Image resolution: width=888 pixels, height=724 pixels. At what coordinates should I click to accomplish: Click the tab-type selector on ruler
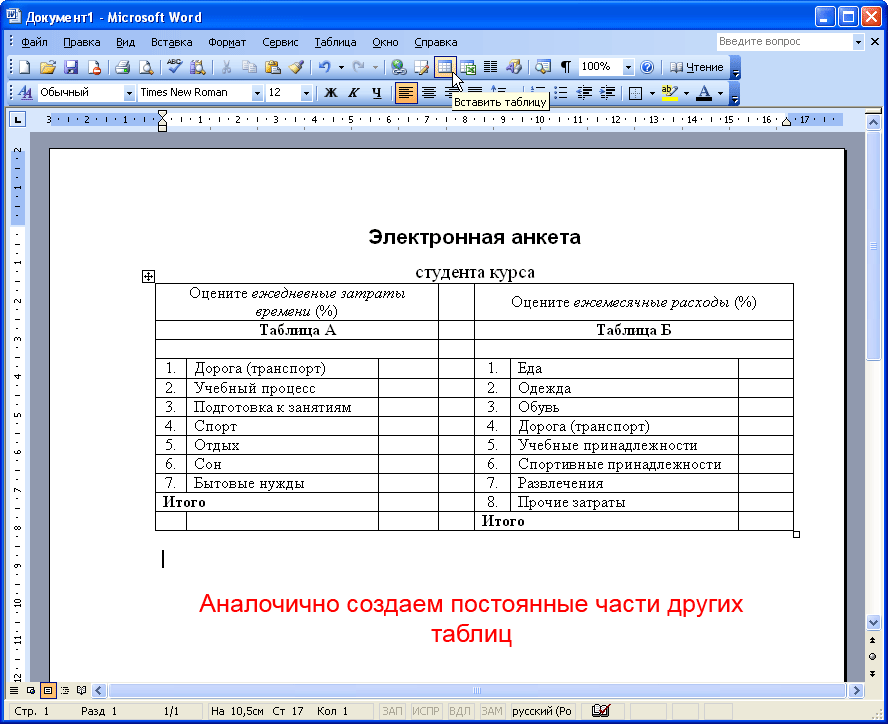point(18,120)
